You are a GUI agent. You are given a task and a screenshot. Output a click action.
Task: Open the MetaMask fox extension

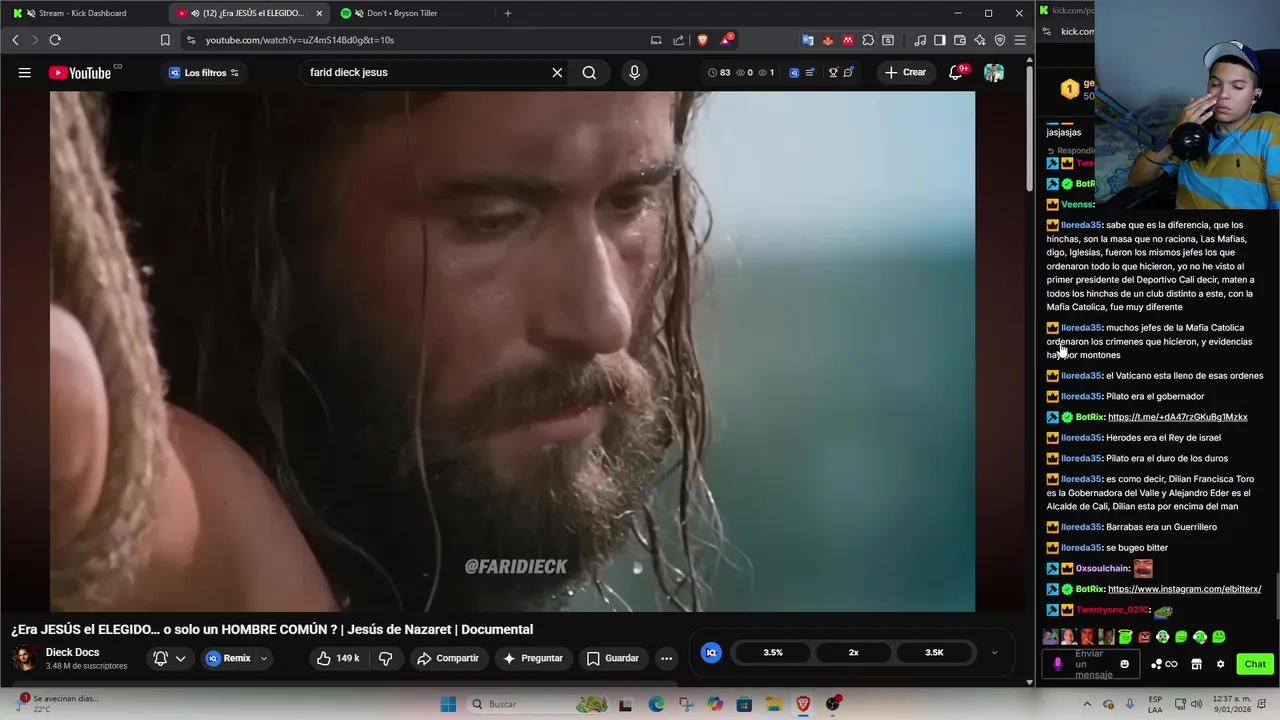tap(828, 40)
